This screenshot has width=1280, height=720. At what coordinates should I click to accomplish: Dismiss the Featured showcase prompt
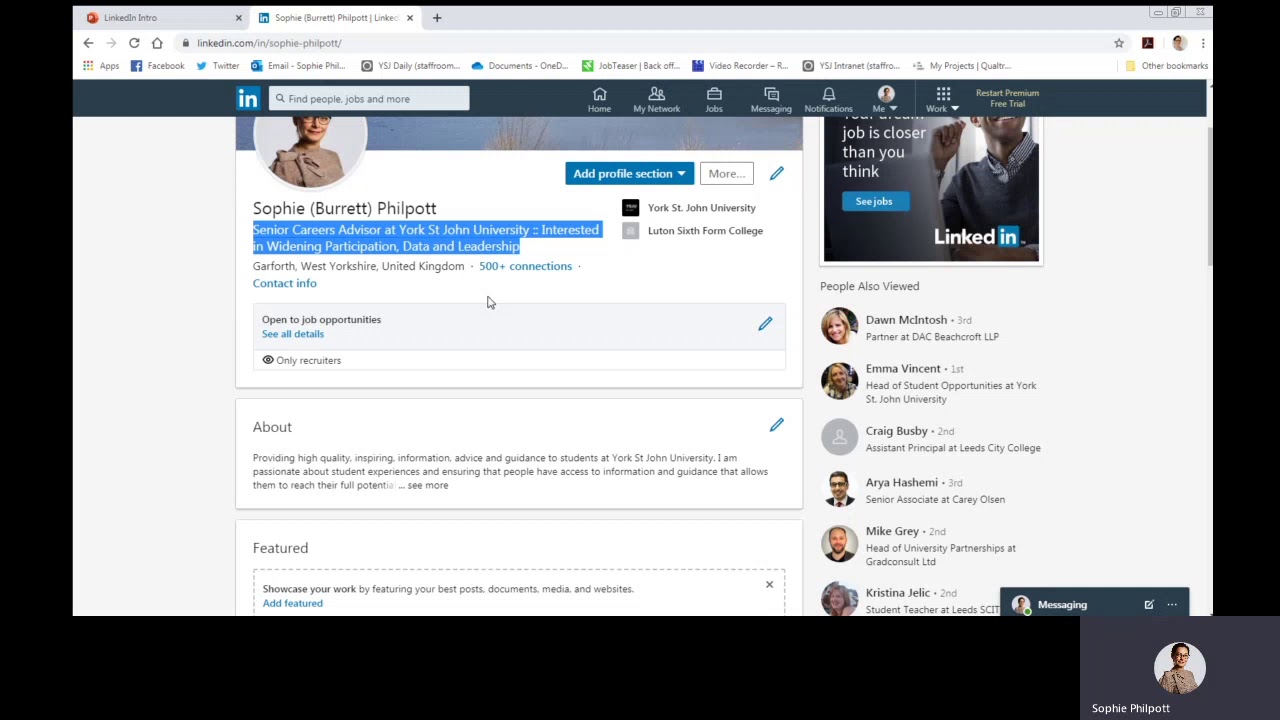coord(769,584)
